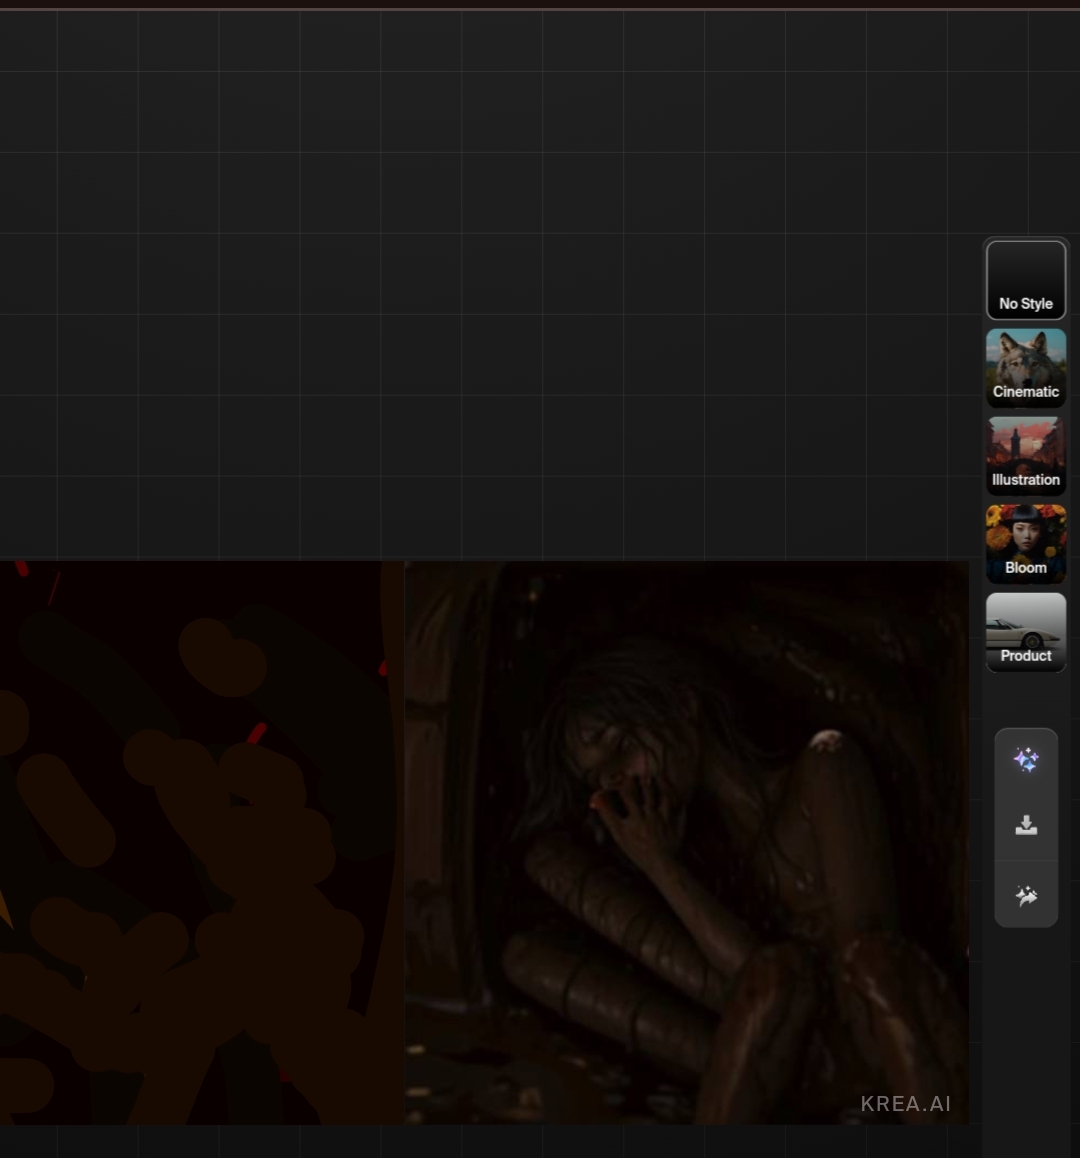The width and height of the screenshot is (1080, 1158).
Task: Click the brush sketch canvas on the left
Action: coord(201,843)
